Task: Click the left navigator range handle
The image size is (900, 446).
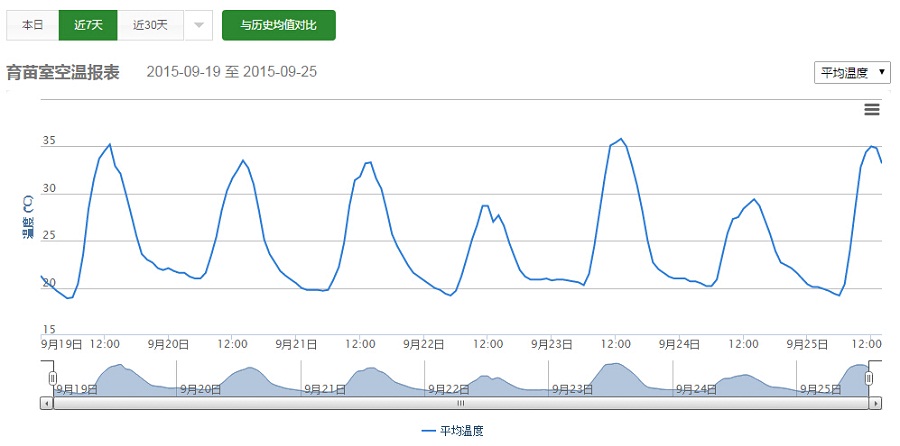Action: (x=52, y=378)
